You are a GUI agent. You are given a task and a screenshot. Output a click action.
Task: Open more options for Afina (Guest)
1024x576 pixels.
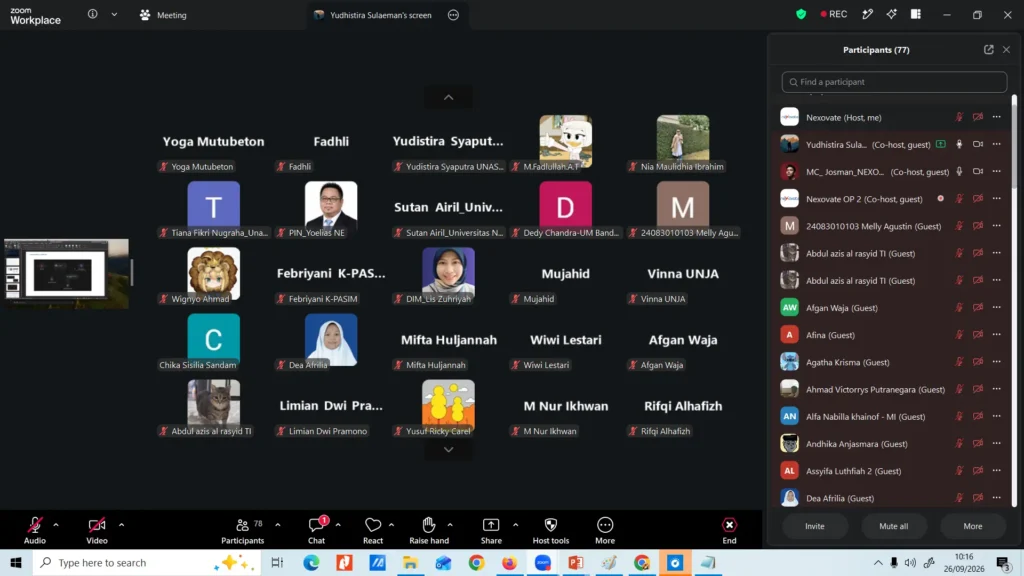(x=997, y=334)
